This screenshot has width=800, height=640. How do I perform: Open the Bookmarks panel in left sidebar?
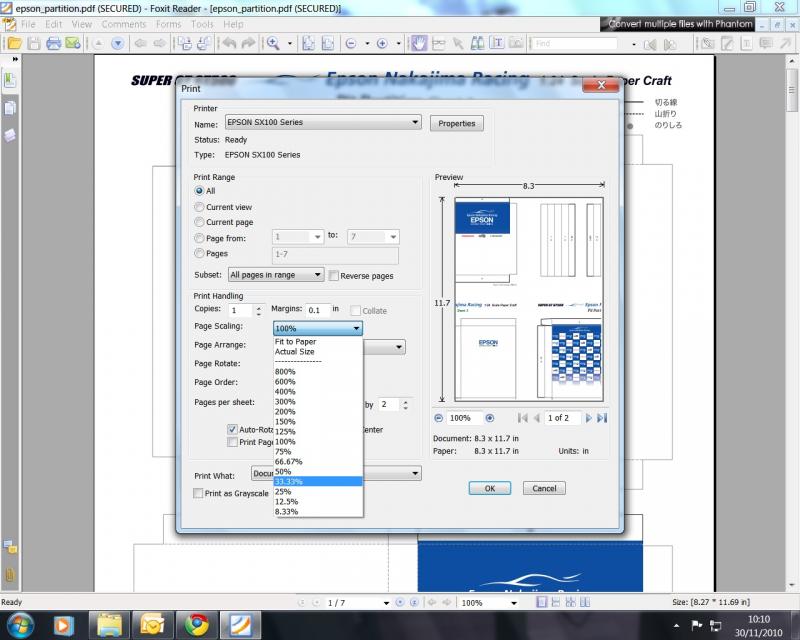10,83
